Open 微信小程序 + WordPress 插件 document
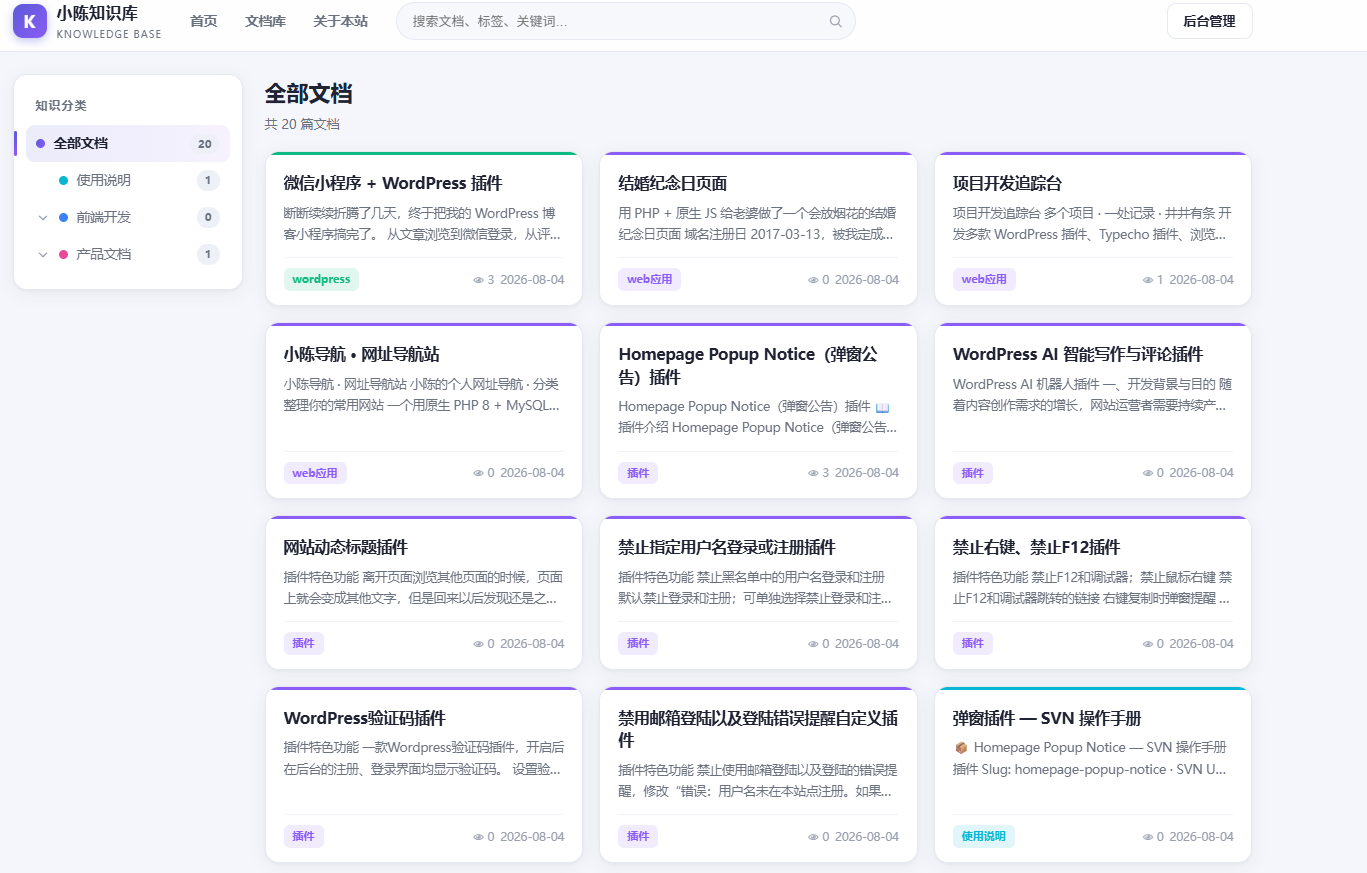Viewport: 1367px width, 873px height. coord(393,183)
